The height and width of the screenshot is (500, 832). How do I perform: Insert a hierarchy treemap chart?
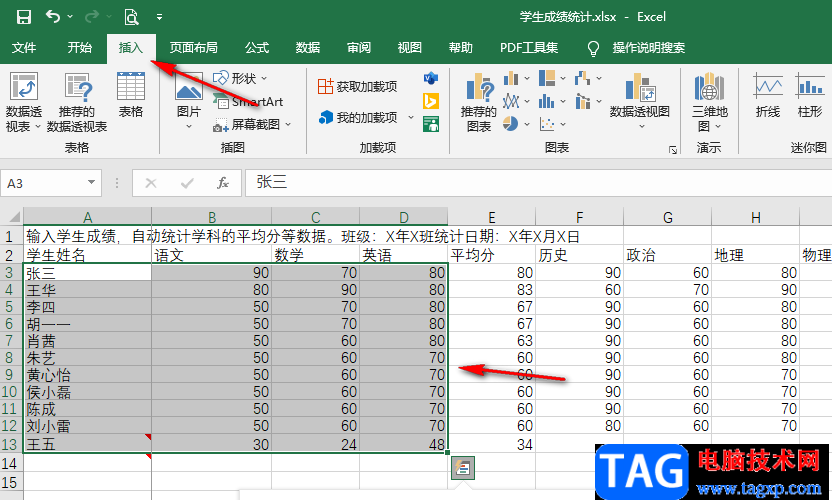click(547, 79)
